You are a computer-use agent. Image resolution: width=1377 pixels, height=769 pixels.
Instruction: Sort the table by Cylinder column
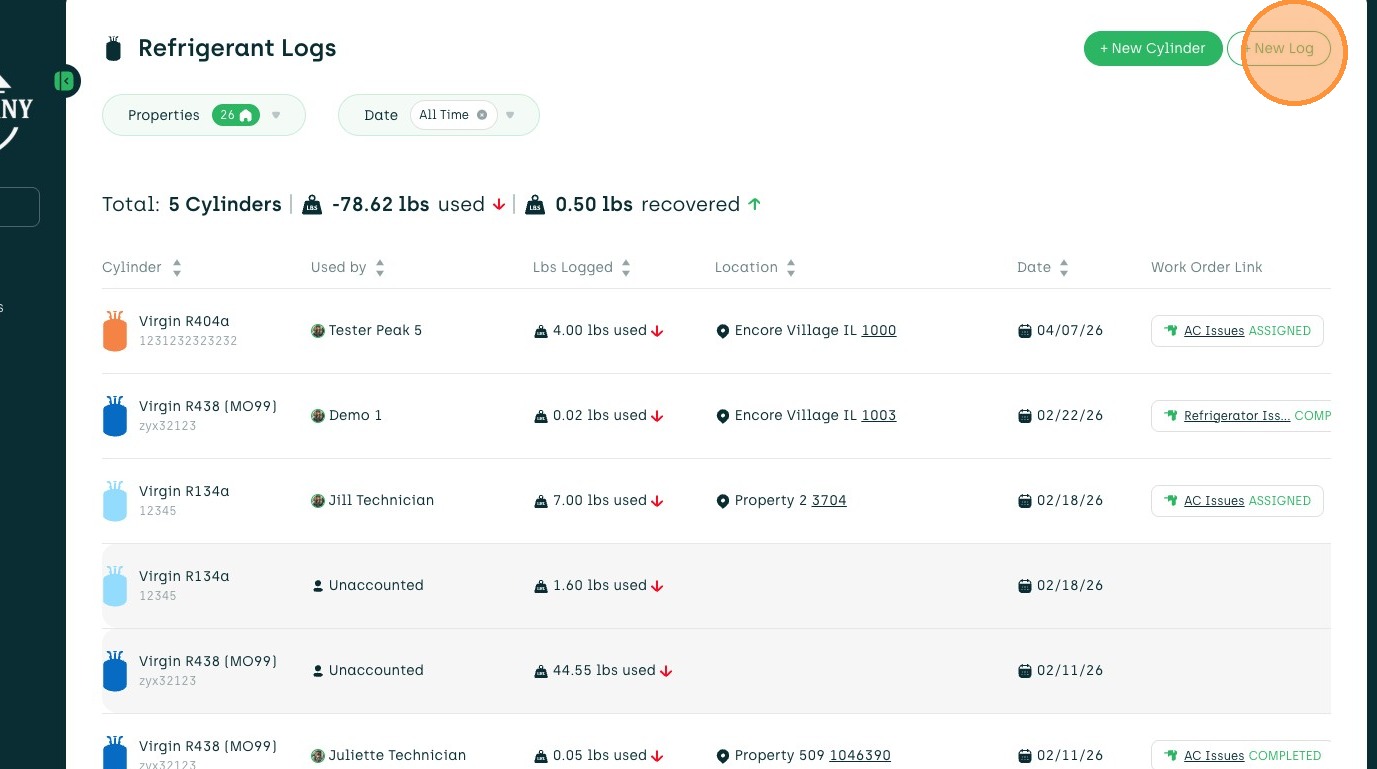click(x=177, y=268)
